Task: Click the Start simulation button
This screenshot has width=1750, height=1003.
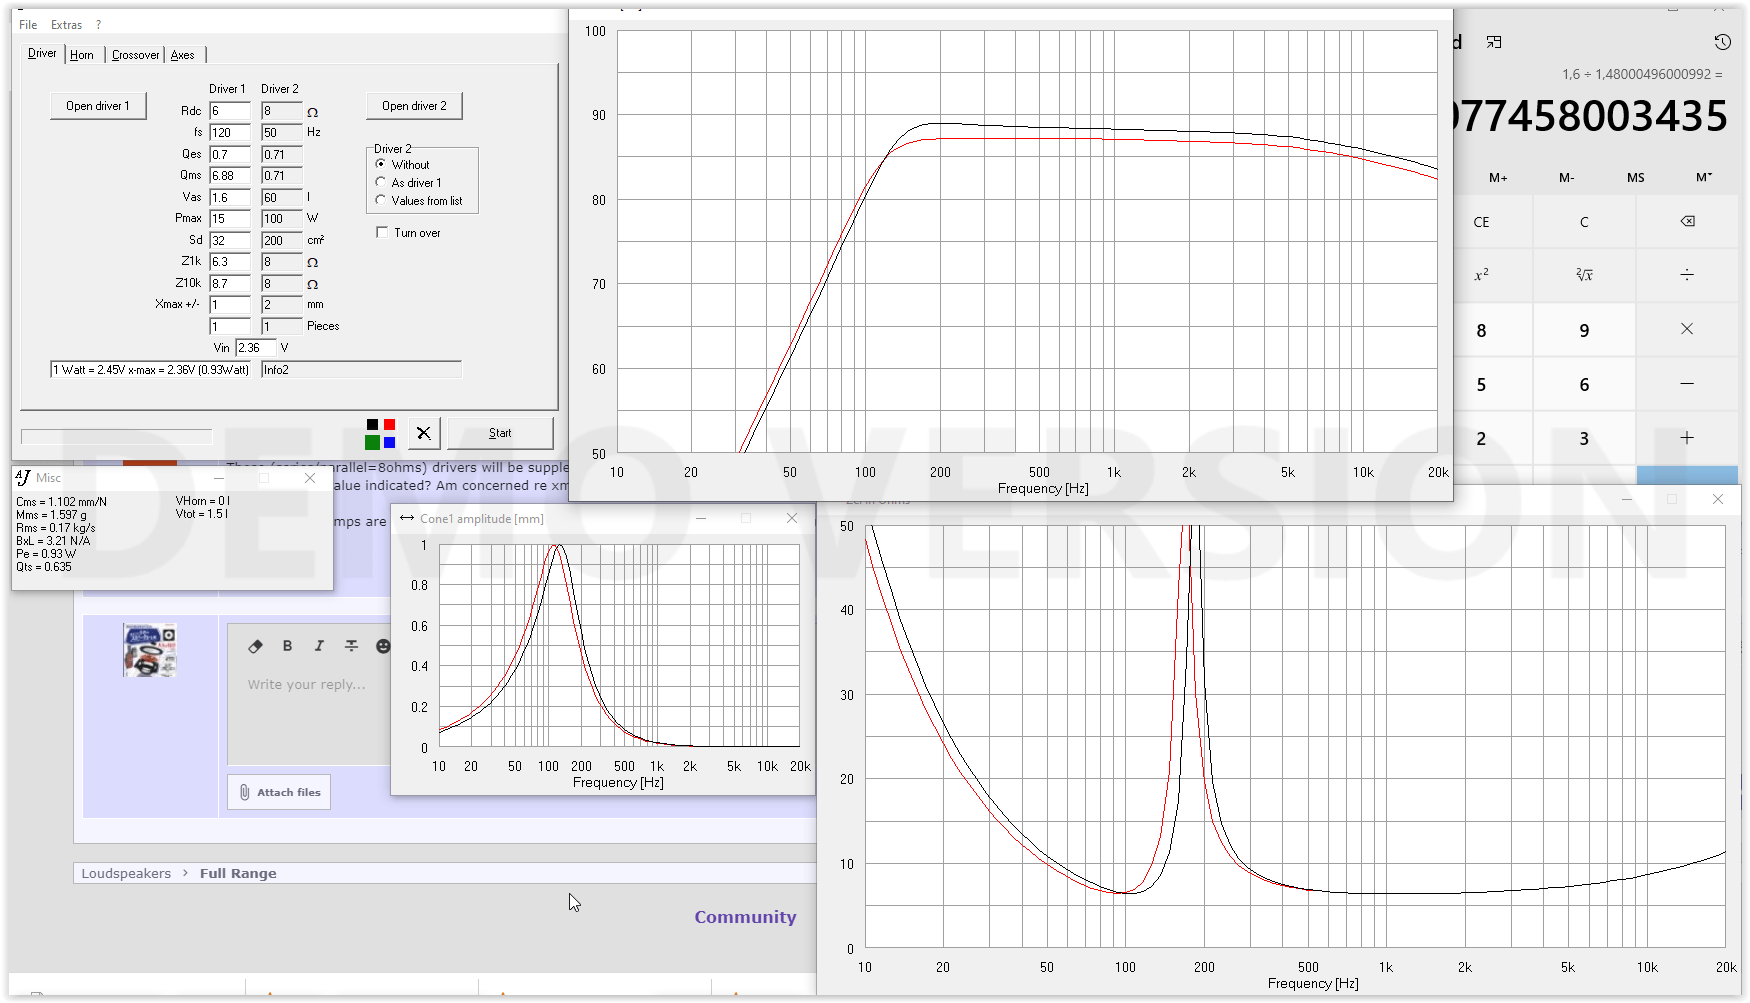Action: [x=500, y=433]
